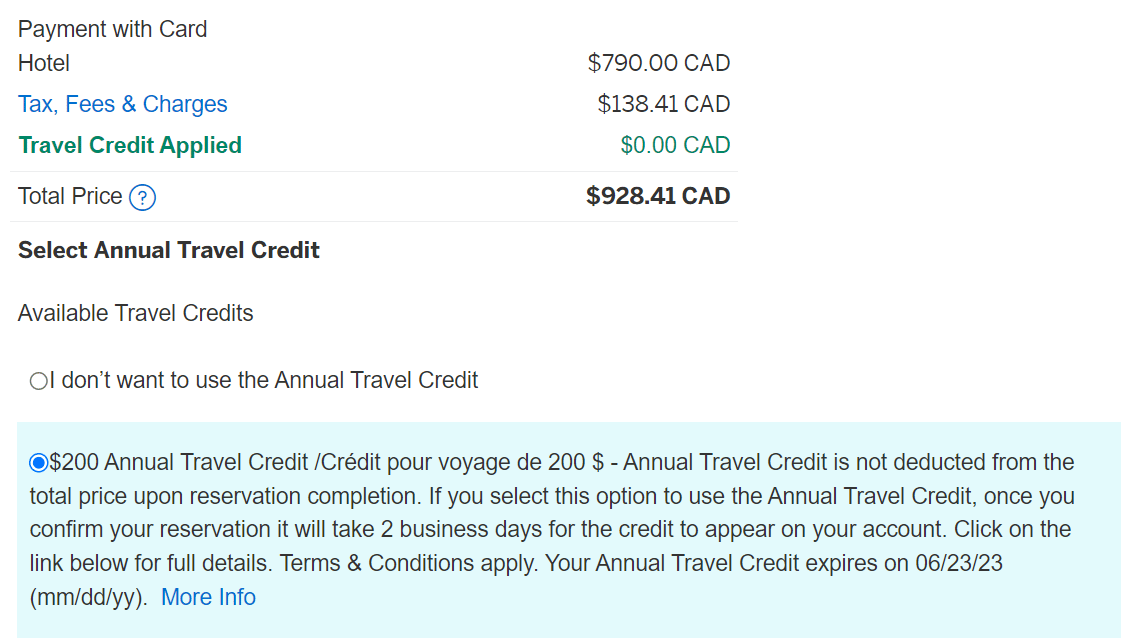Click the $138.41 CAD tax amount
This screenshot has width=1126, height=640.
663,104
